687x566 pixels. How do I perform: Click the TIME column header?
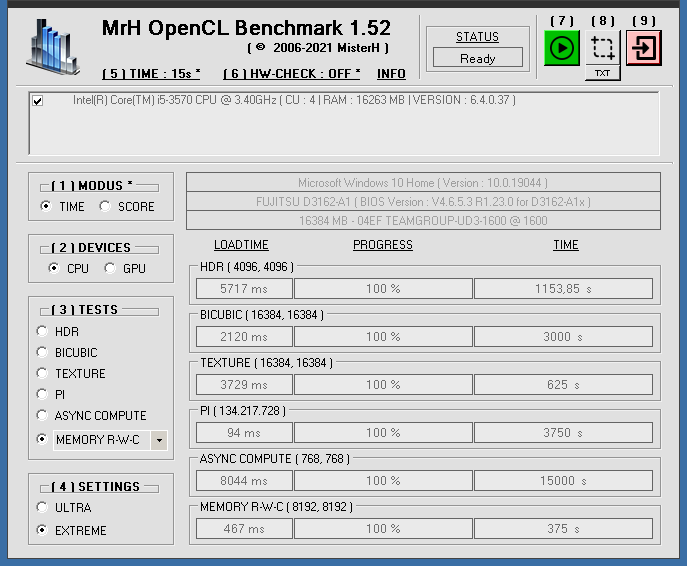[x=566, y=245]
